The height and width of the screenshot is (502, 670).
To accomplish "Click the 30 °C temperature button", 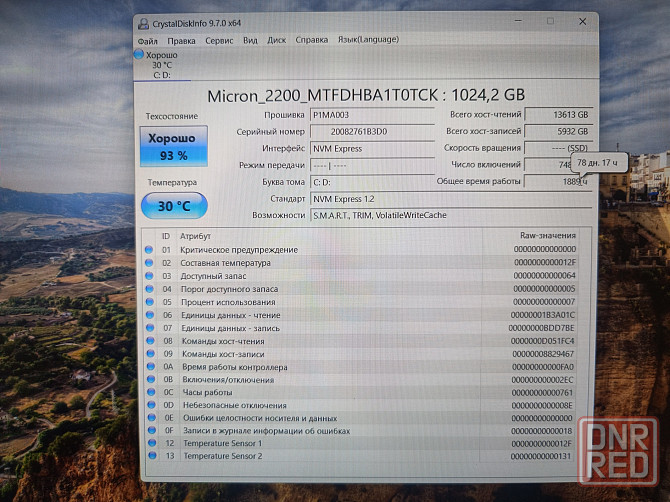I will [x=173, y=206].
